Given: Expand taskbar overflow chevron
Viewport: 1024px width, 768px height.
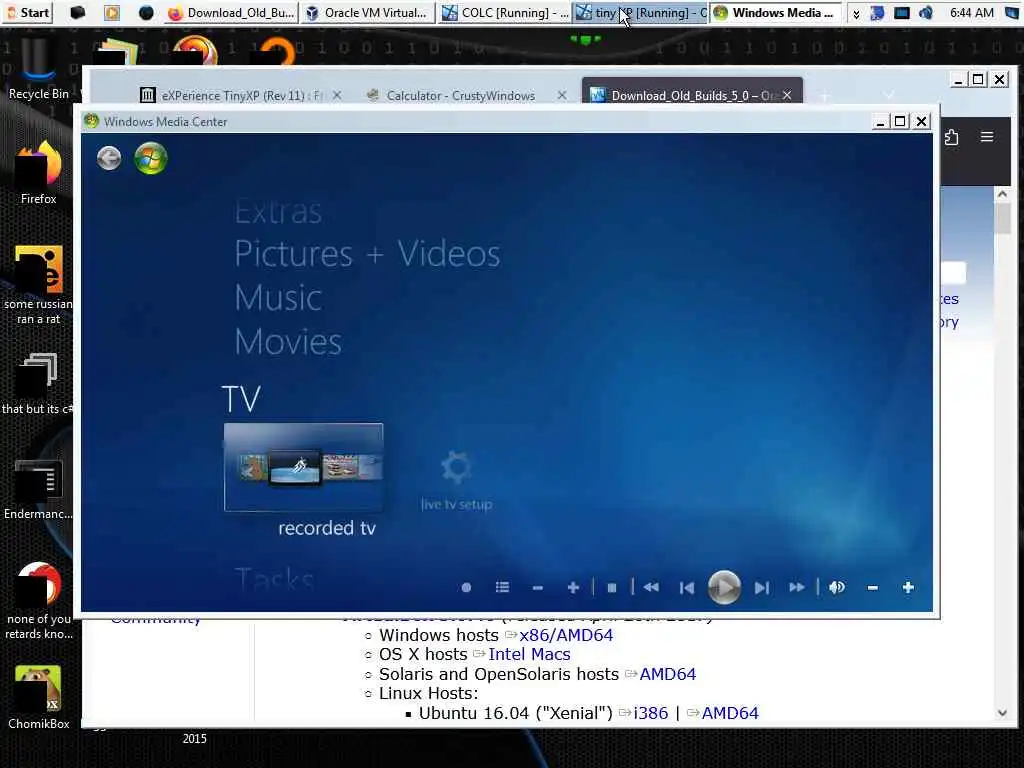Looking at the screenshot, I should pyautogui.click(x=856, y=13).
